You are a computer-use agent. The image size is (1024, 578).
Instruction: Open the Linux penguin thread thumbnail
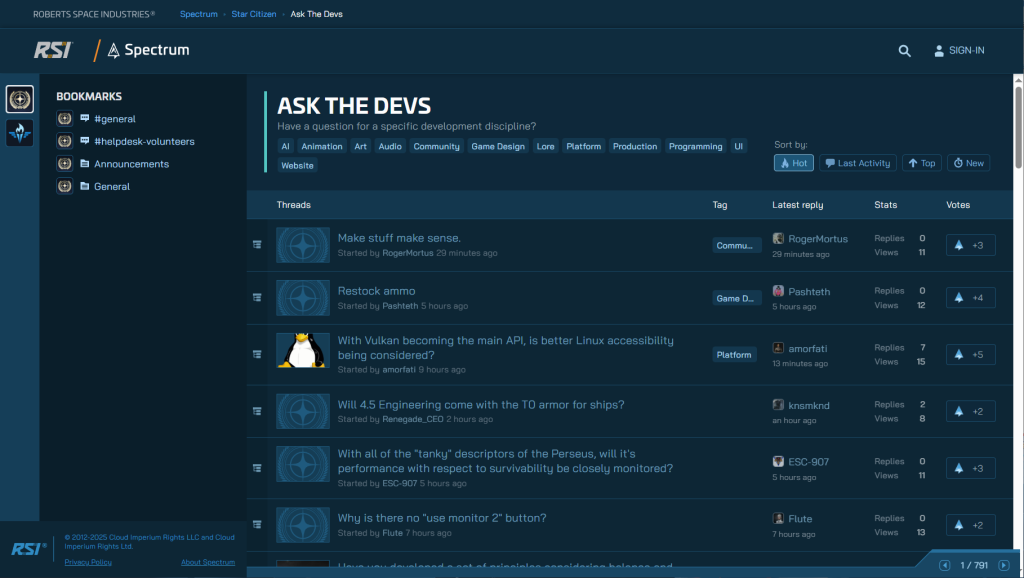pyautogui.click(x=302, y=351)
